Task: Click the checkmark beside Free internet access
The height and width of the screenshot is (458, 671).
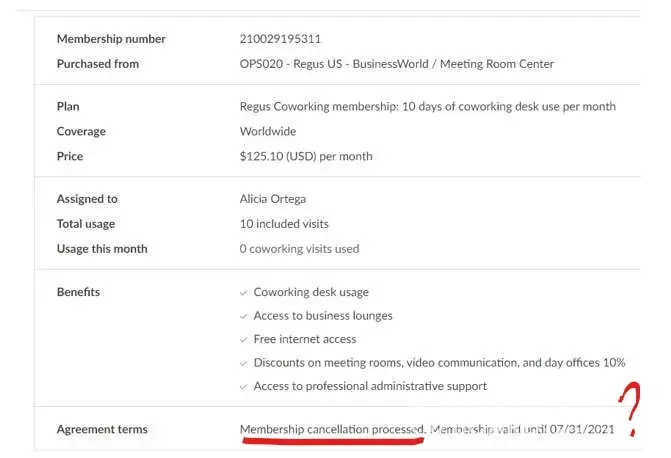Action: tap(244, 340)
